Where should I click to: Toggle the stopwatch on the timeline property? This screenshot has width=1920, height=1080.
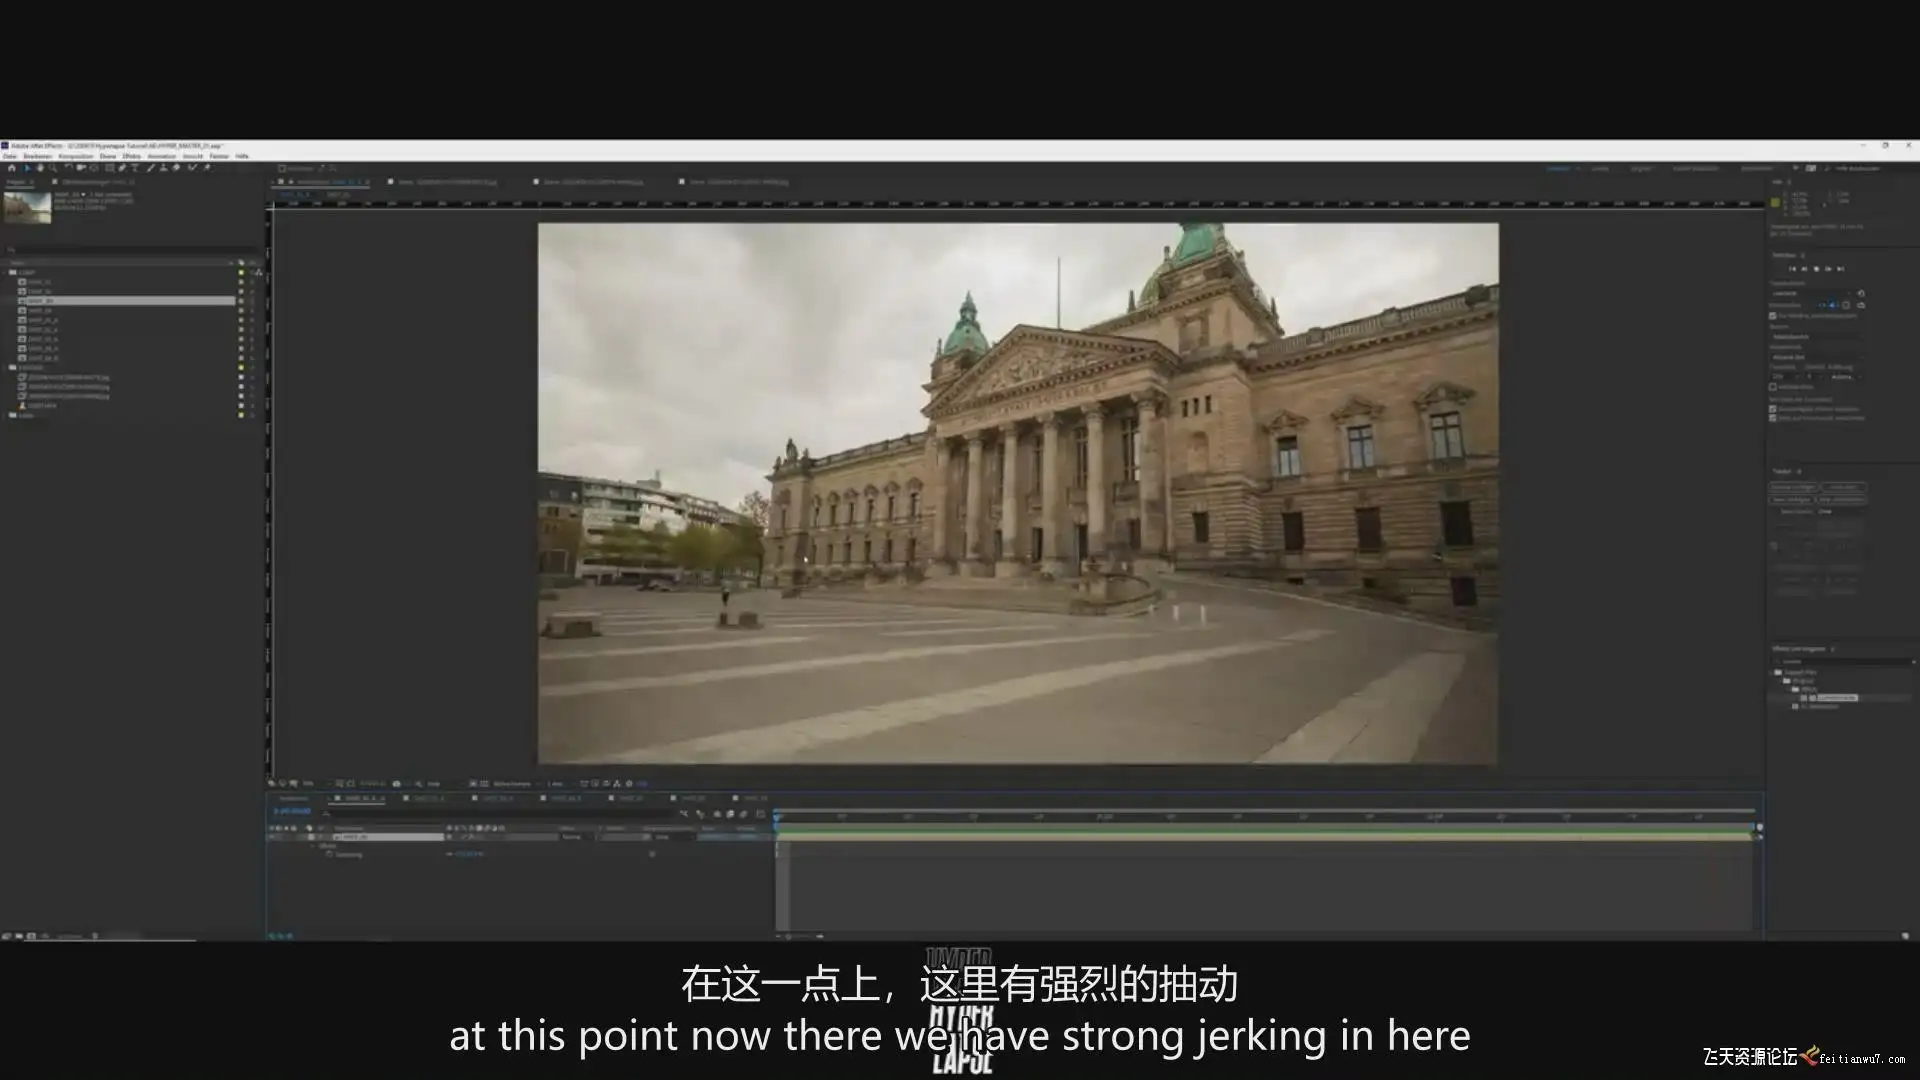[x=329, y=854]
